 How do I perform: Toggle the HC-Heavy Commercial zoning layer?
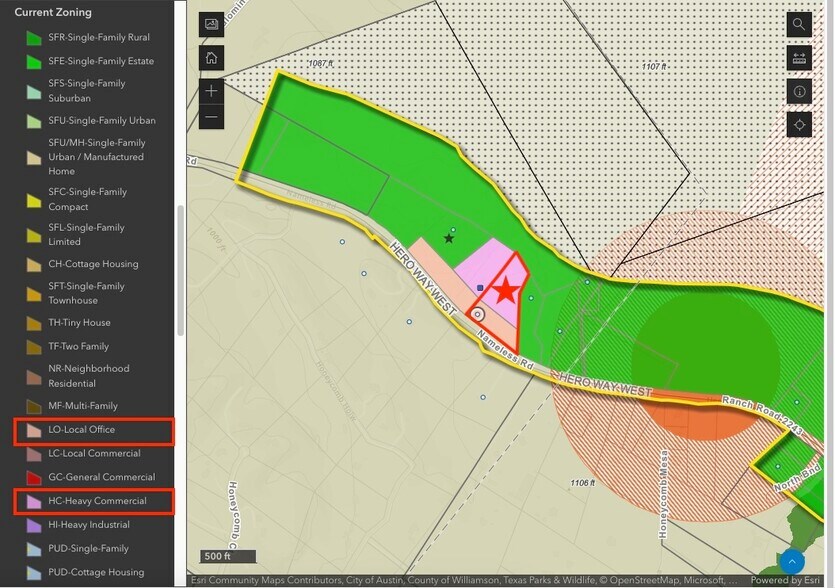93,501
